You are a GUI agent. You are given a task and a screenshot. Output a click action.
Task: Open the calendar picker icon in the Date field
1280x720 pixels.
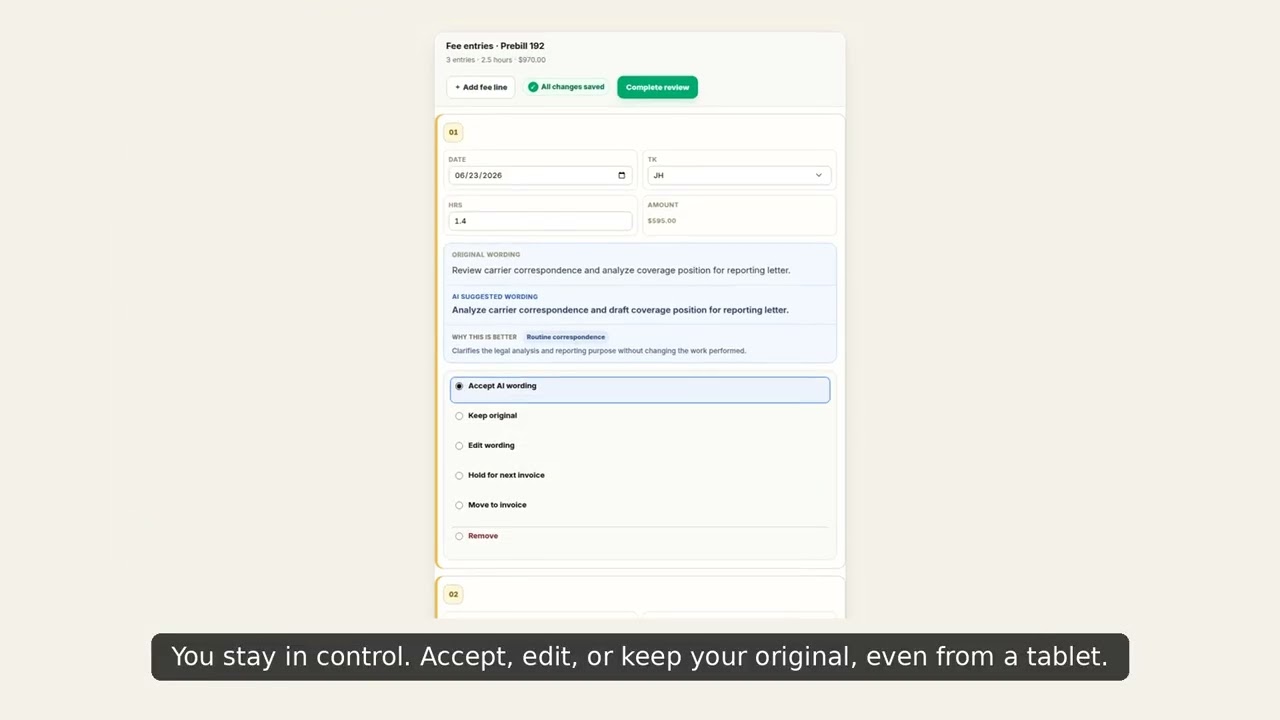[x=621, y=175]
